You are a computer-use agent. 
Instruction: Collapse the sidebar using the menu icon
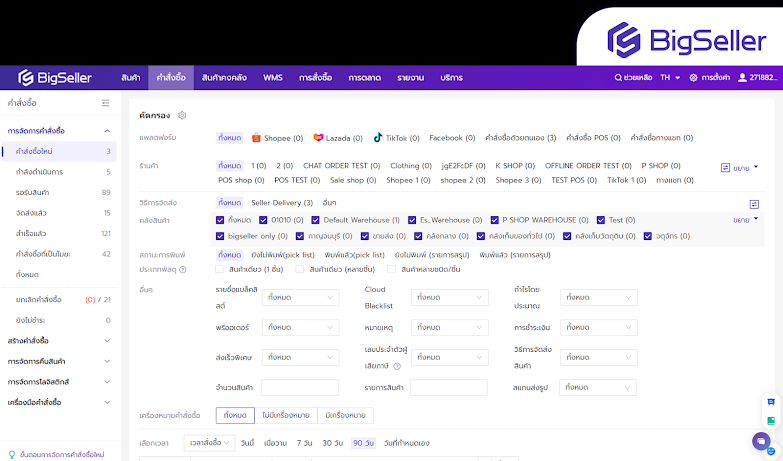[106, 103]
